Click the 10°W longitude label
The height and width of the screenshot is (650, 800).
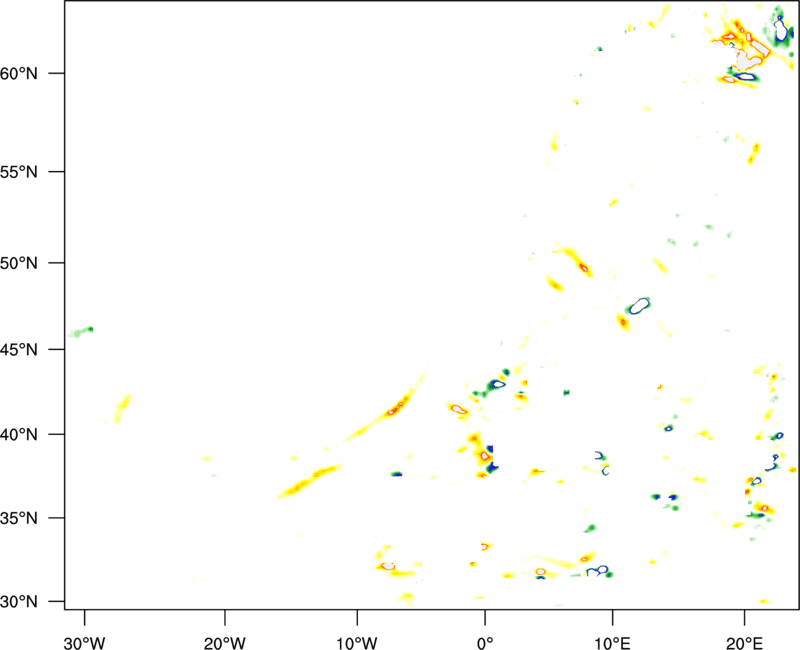click(x=357, y=643)
